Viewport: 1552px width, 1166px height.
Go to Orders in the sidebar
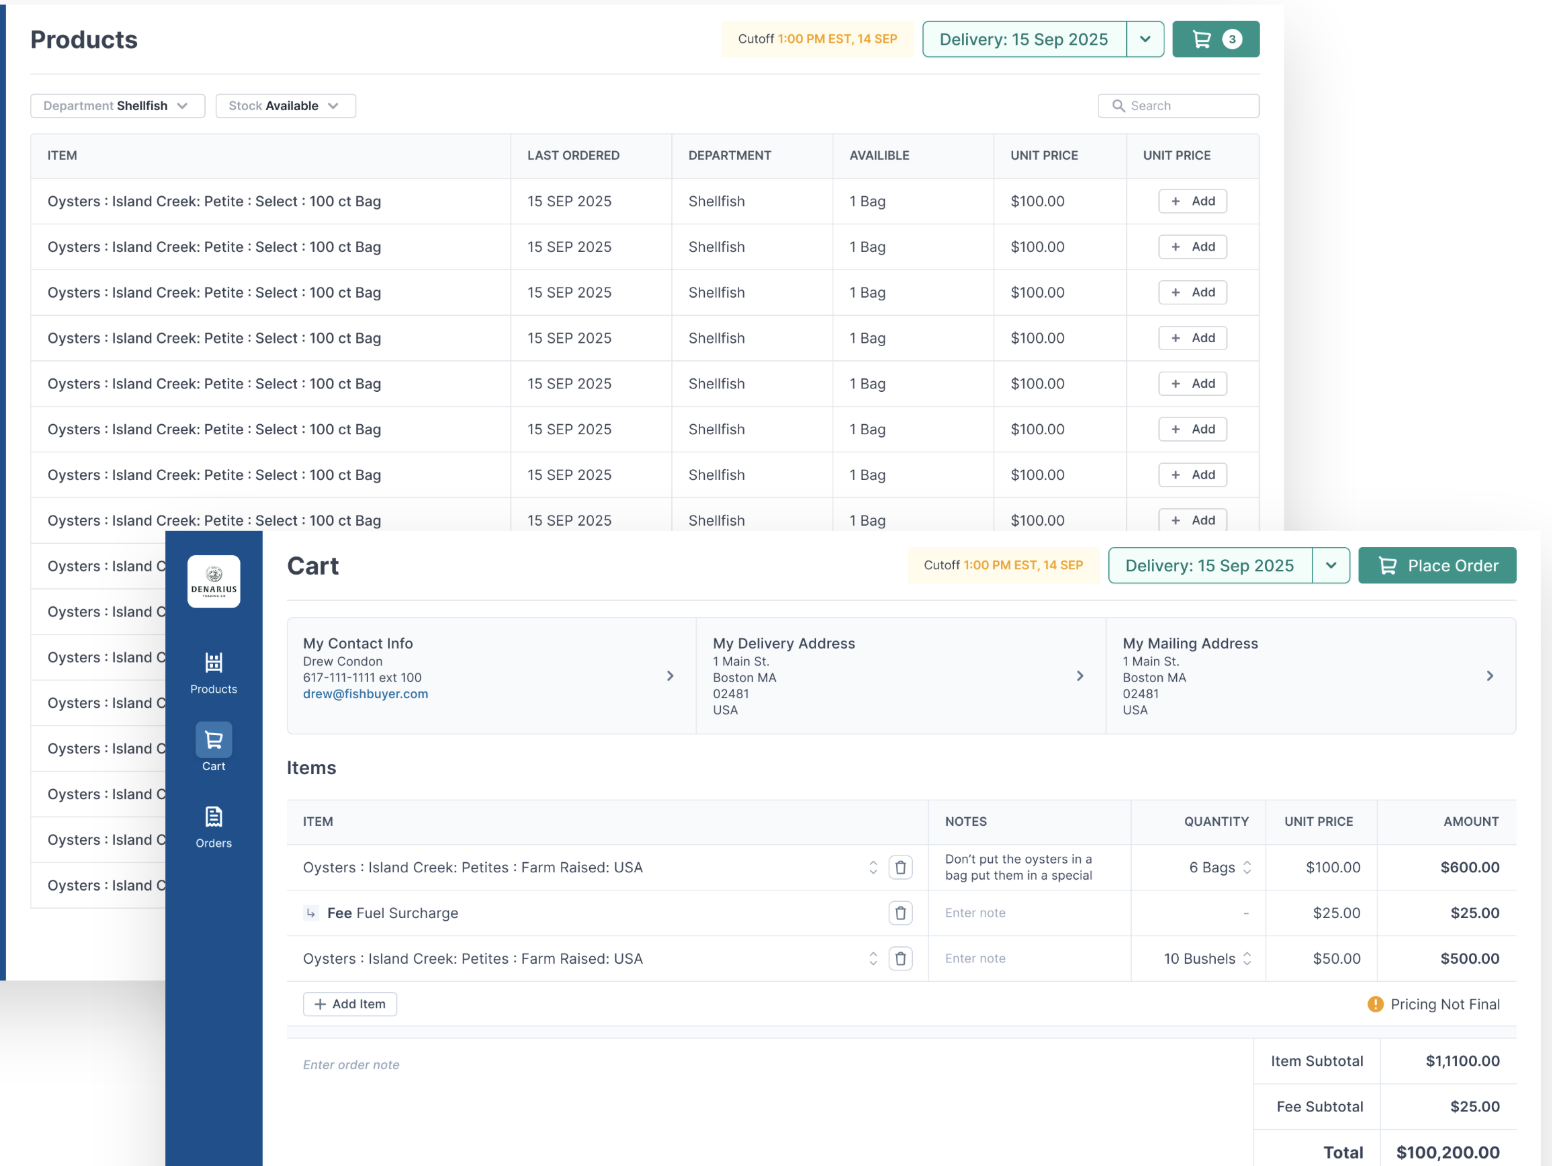(214, 826)
